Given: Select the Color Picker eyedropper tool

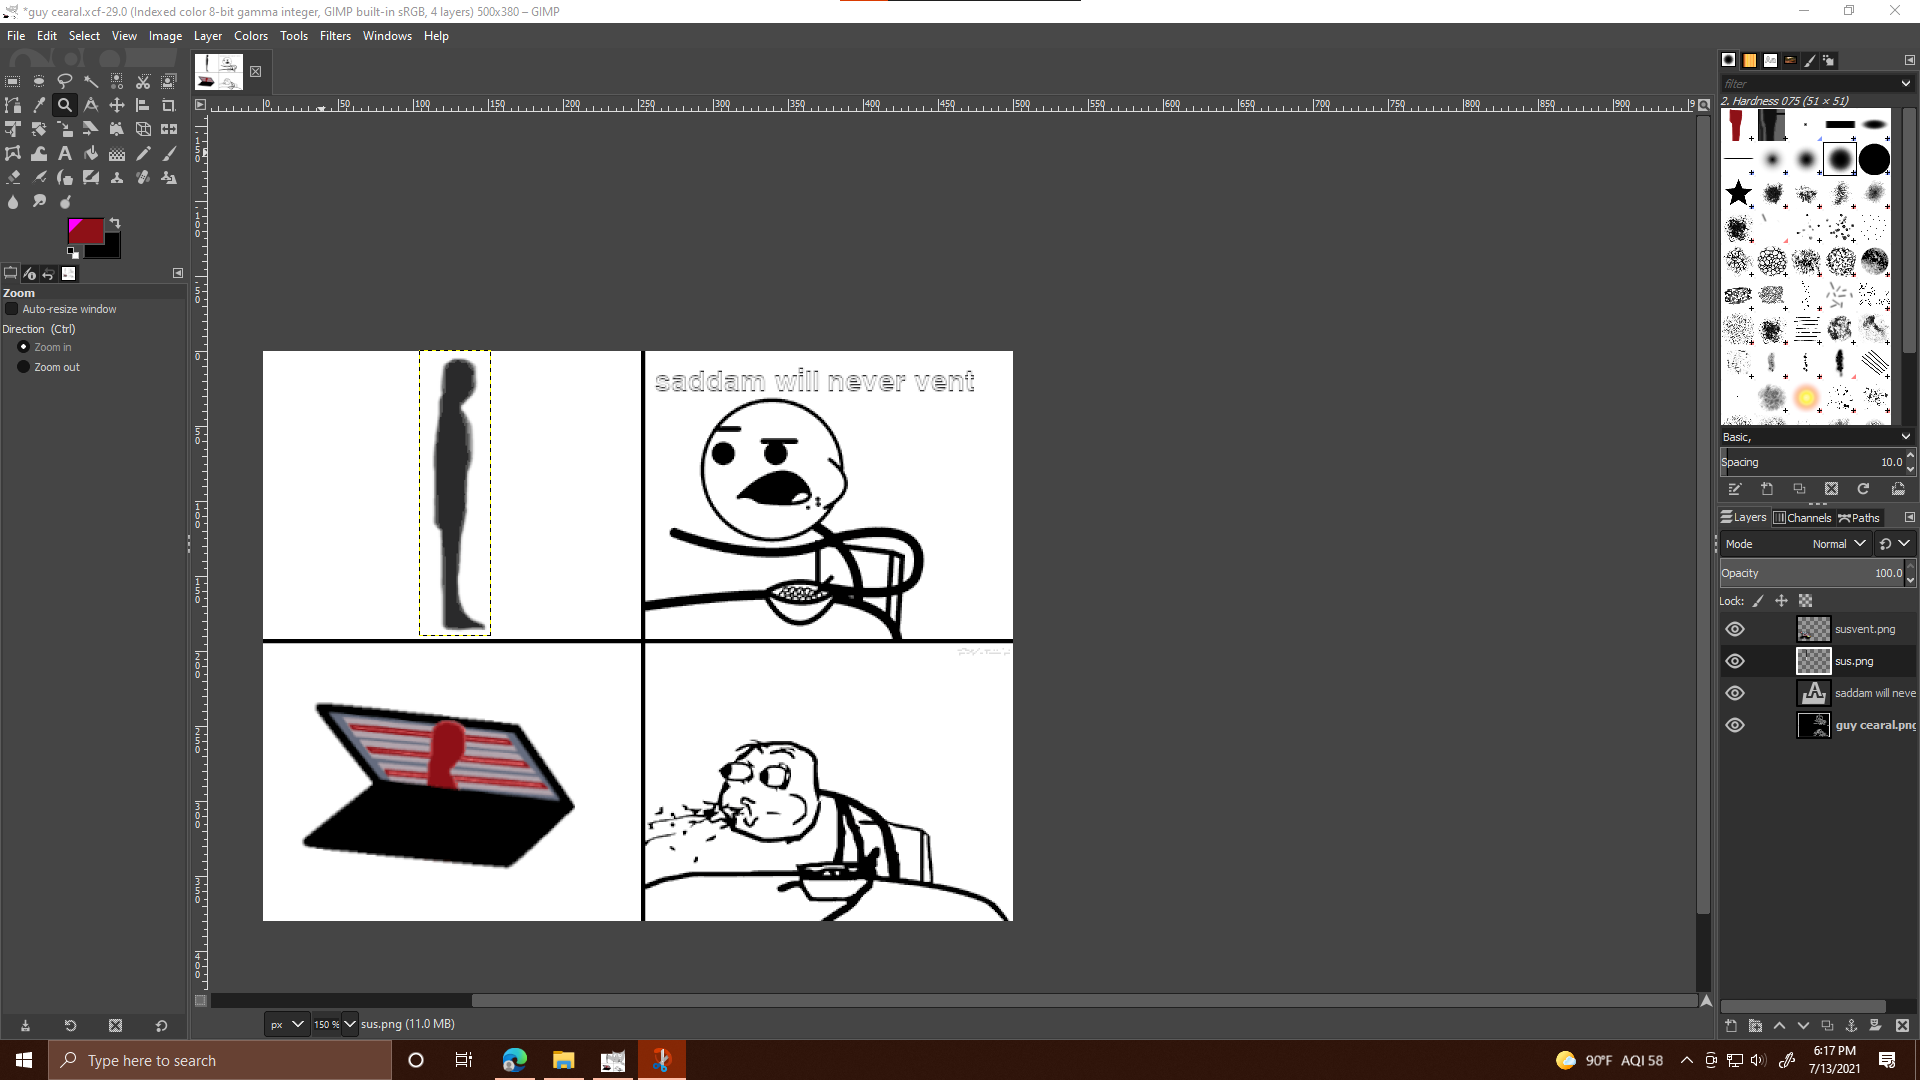Looking at the screenshot, I should tap(39, 105).
